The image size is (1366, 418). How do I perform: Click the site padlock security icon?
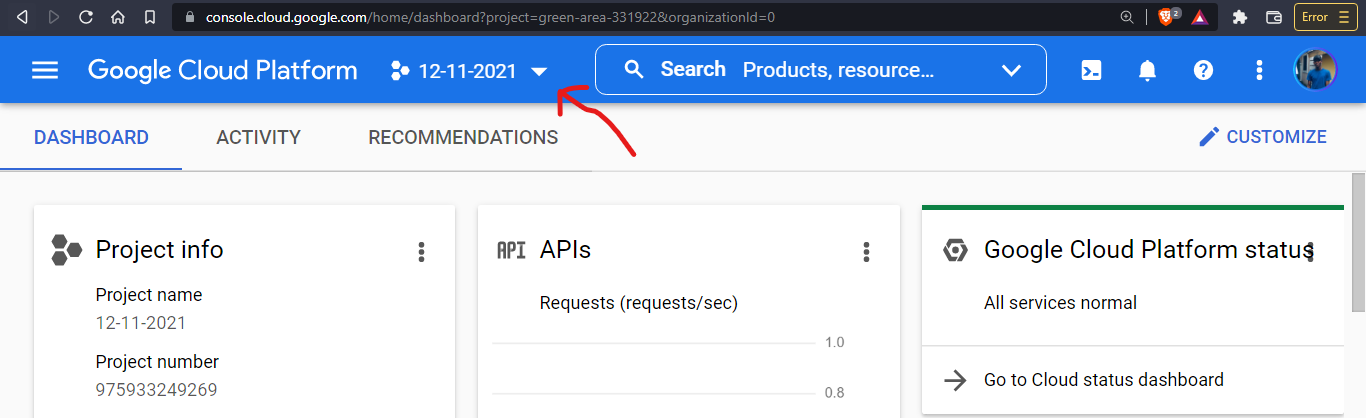click(x=188, y=17)
